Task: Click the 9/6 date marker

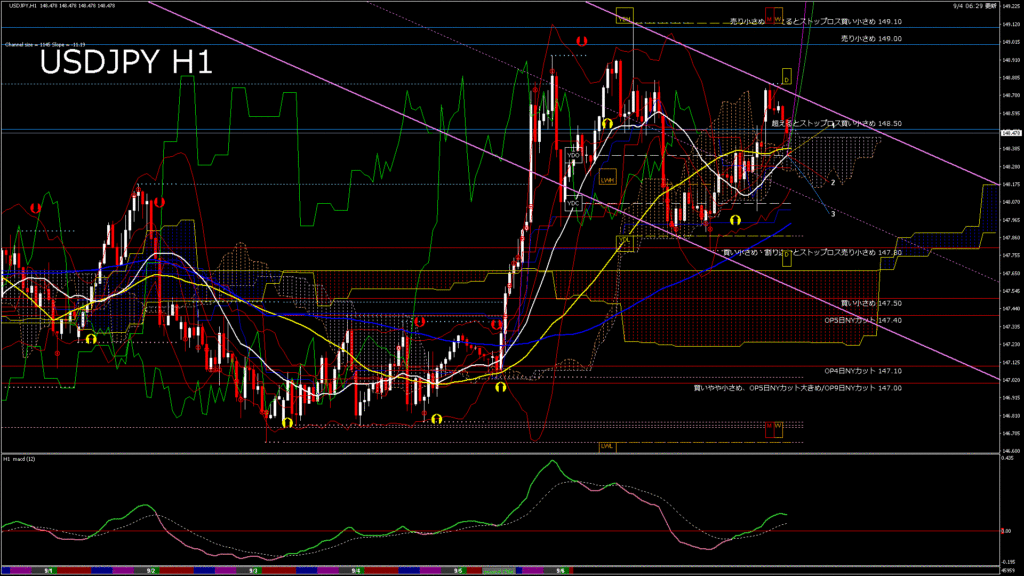Action: [560, 570]
